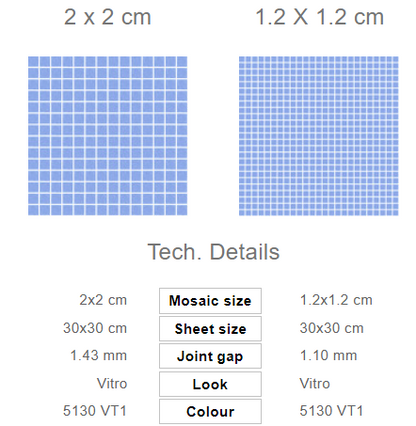
Task: Click the 2 x 2 cm mosaic image
Action: [x=107, y=136]
